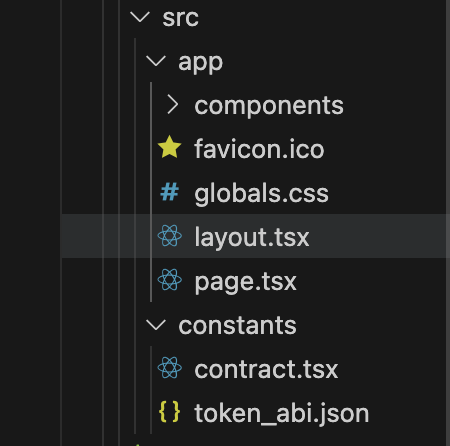Click the yellow star icon beside favicon.ico
This screenshot has width=450, height=446.
(x=169, y=147)
